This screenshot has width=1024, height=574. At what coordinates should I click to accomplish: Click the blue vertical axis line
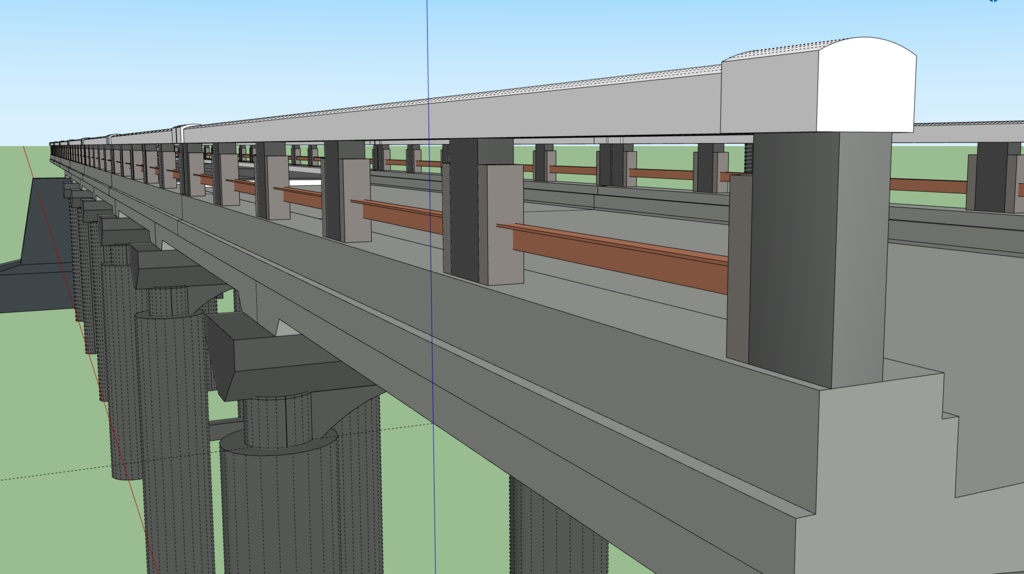pyautogui.click(x=431, y=287)
